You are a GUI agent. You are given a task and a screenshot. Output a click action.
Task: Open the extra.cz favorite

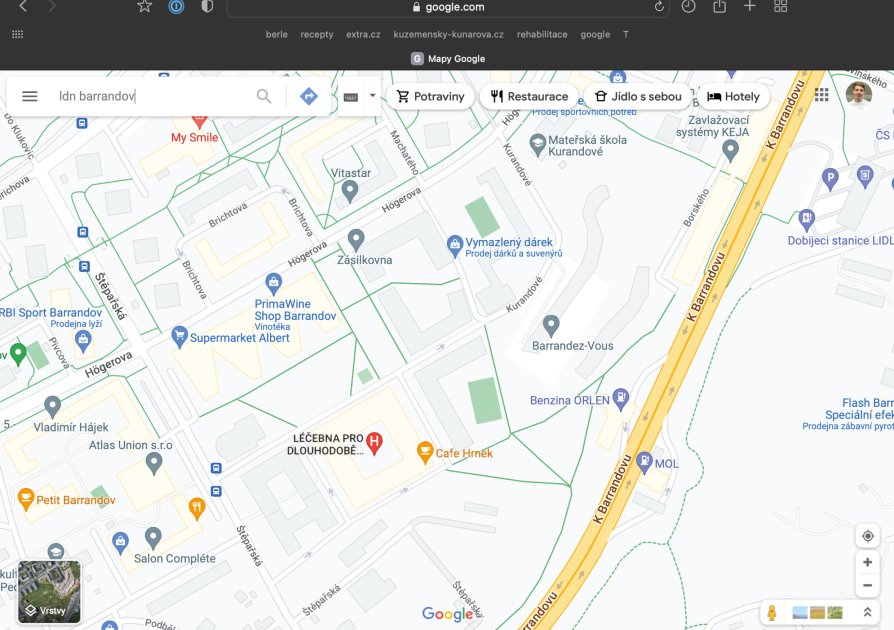point(363,34)
